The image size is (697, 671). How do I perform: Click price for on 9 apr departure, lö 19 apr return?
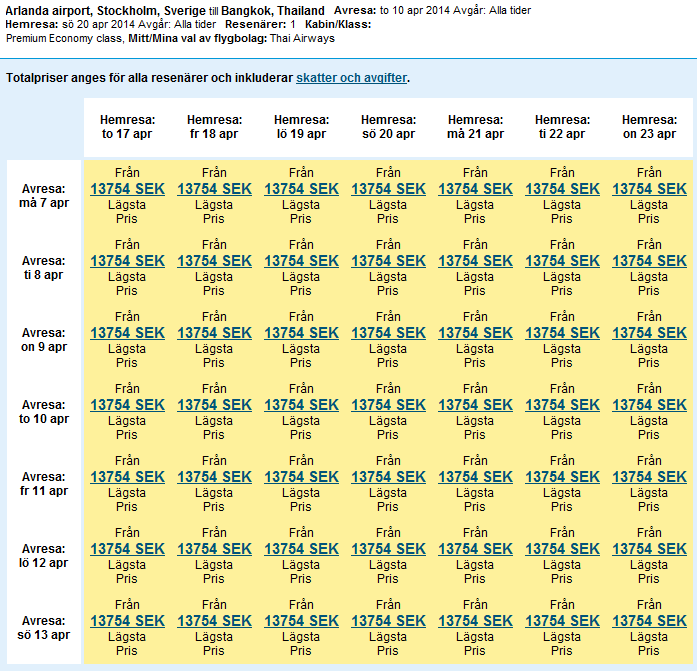301,333
